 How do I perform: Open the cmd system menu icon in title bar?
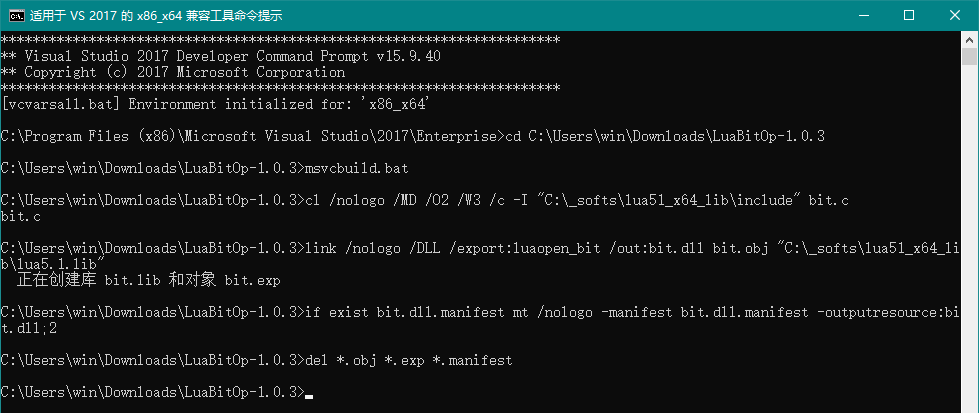coord(14,15)
